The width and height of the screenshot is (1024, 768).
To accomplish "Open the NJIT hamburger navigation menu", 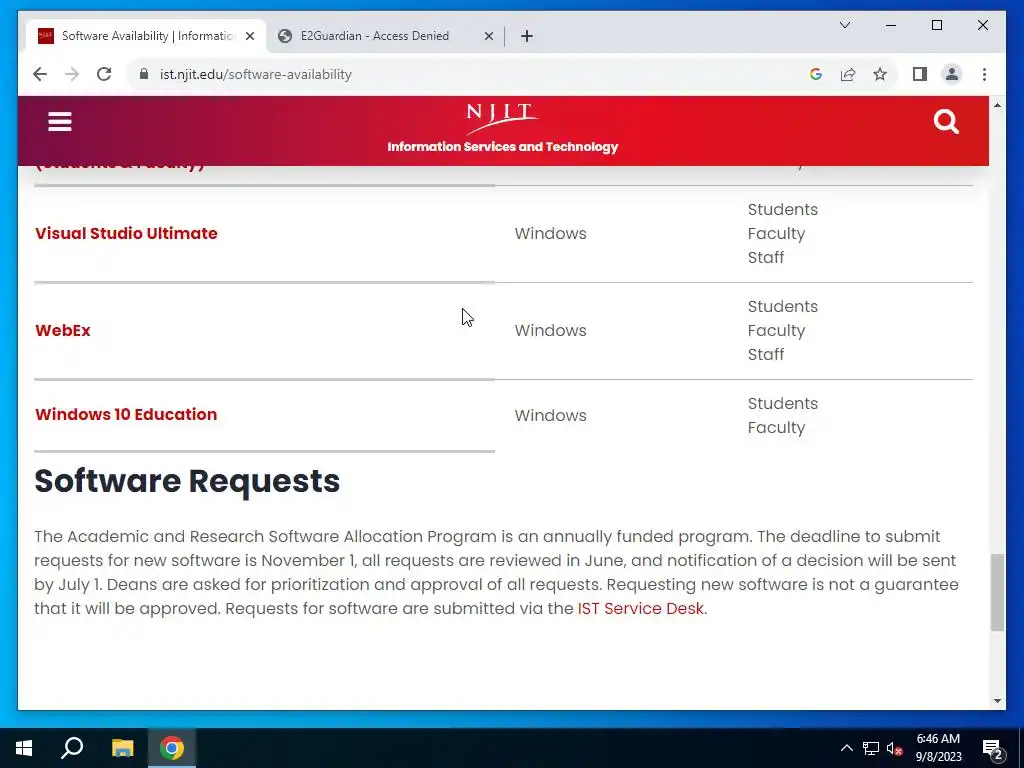I will [x=59, y=121].
